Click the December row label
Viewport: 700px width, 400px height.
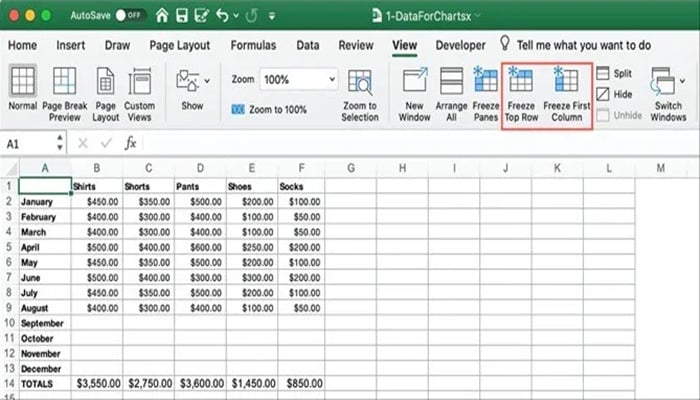[x=45, y=368]
